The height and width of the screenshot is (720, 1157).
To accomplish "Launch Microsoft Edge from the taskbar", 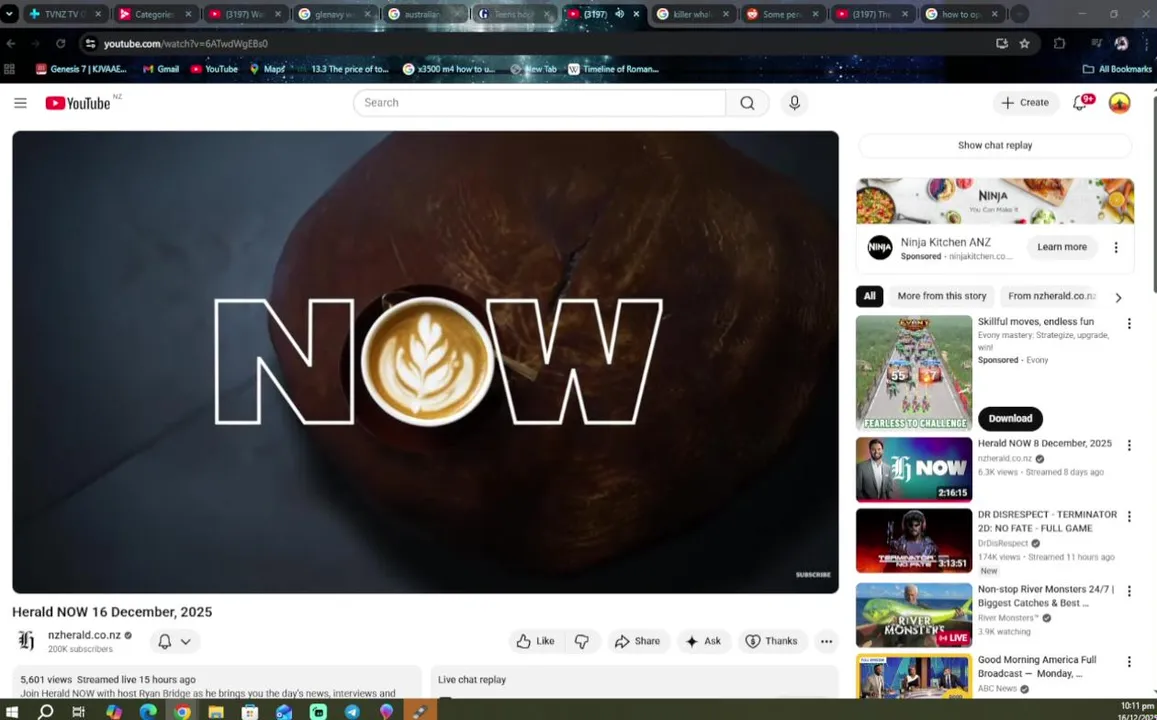I will (148, 711).
